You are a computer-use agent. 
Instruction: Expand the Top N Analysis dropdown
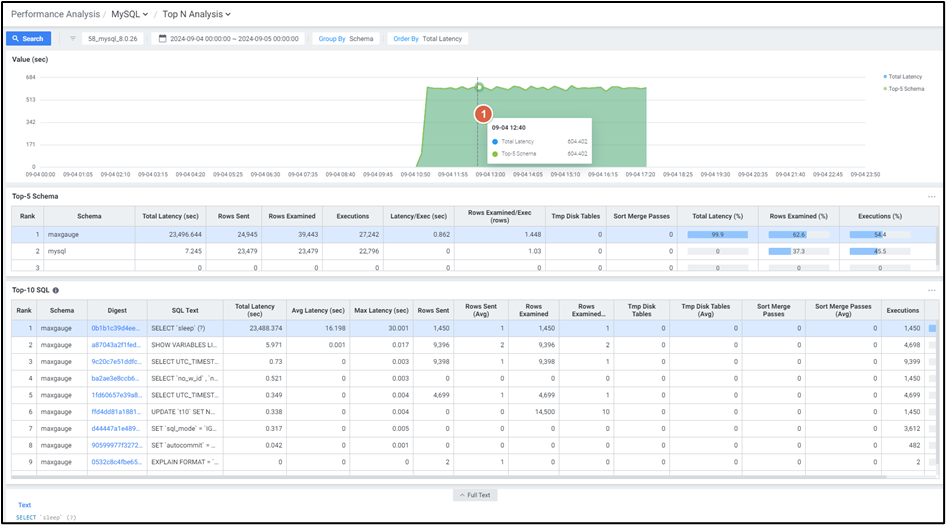click(x=197, y=15)
